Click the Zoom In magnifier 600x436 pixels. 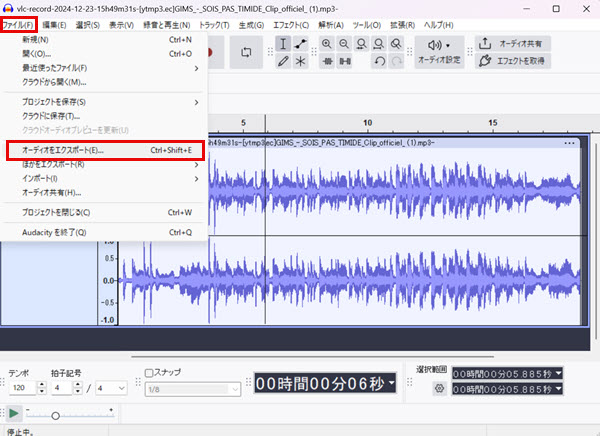coord(326,44)
